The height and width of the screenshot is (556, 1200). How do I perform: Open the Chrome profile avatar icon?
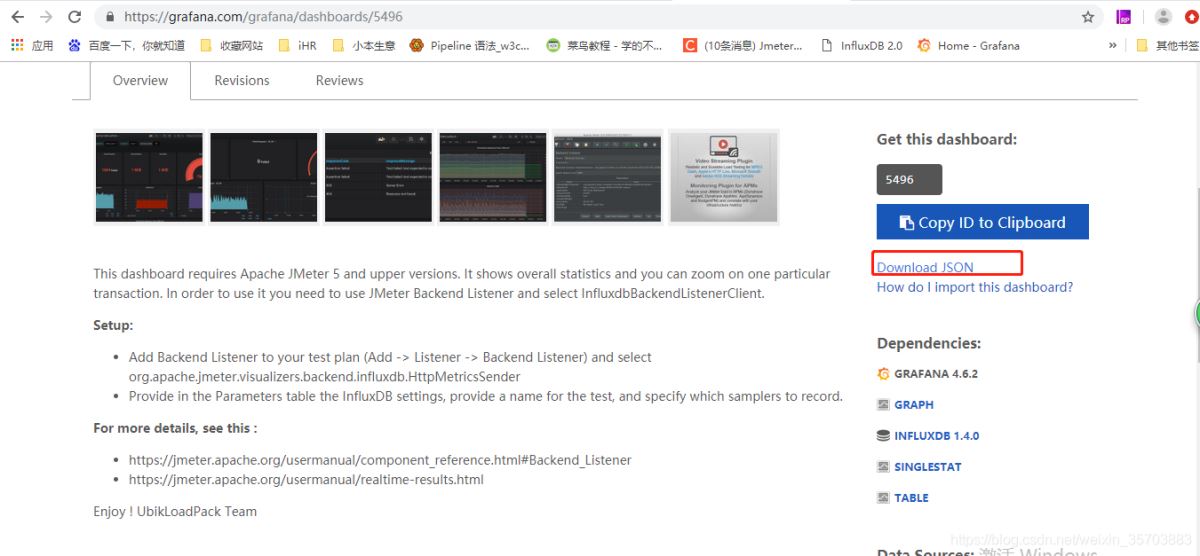[x=1163, y=17]
